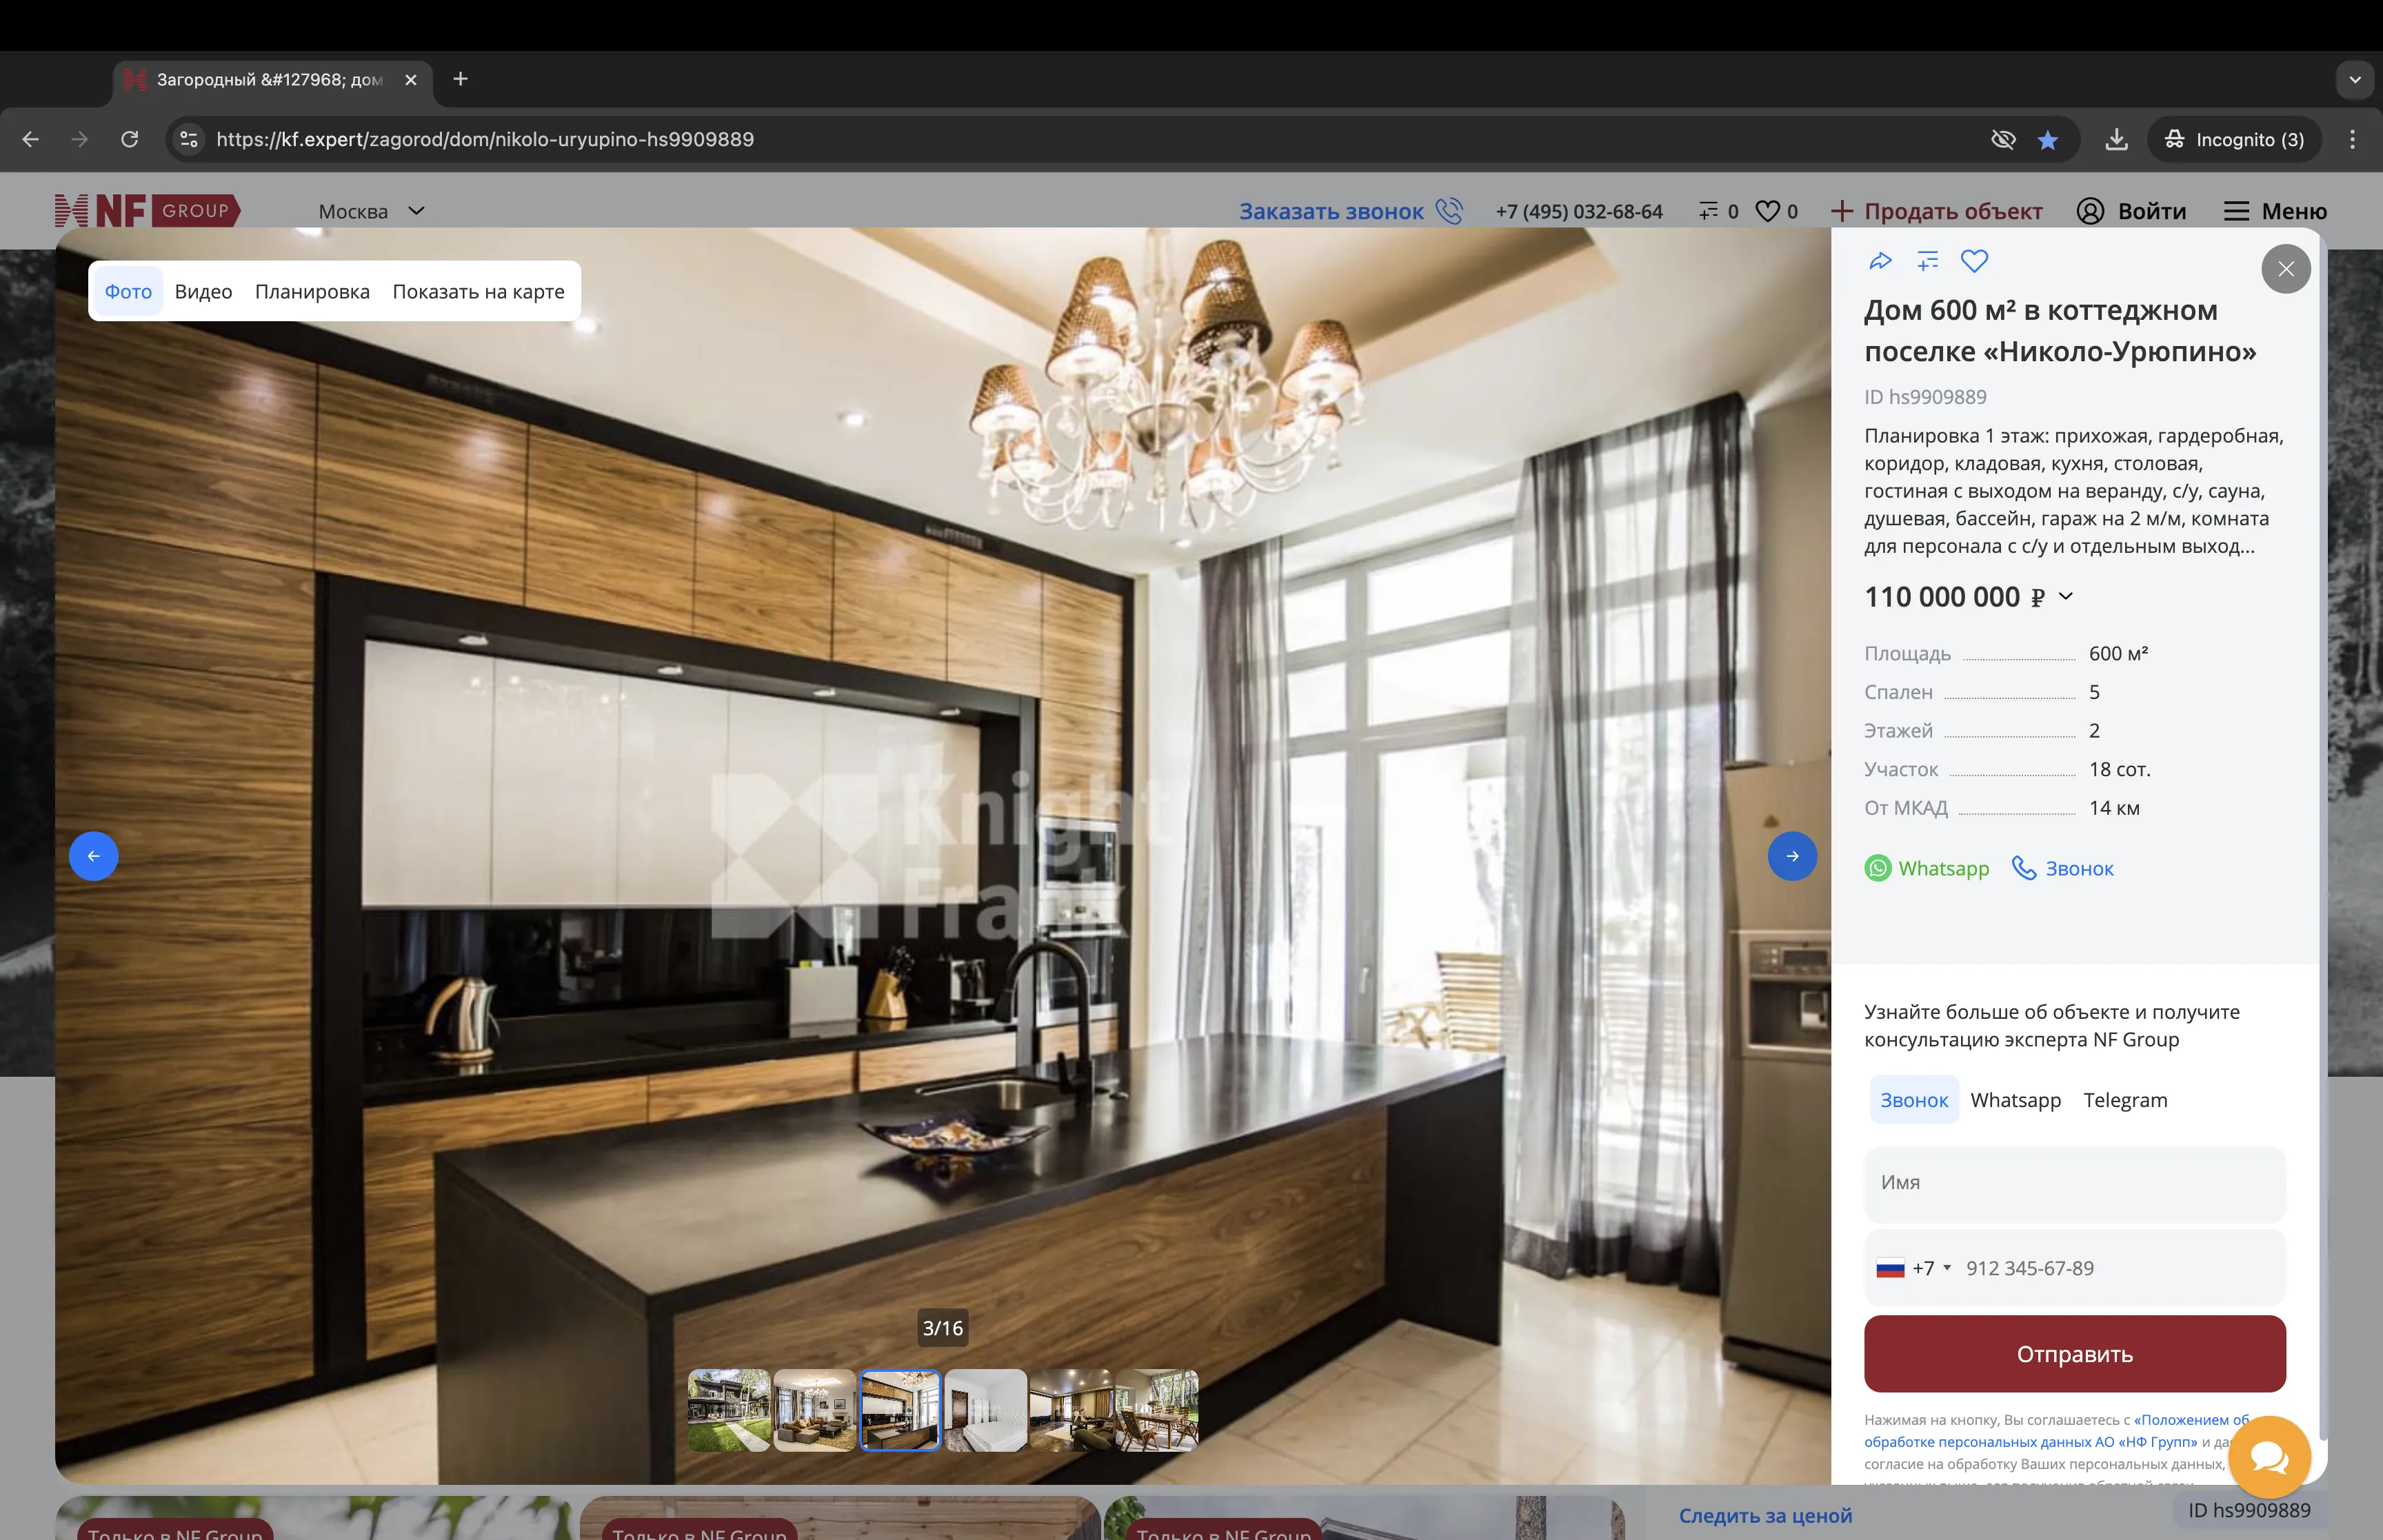The width and height of the screenshot is (2383, 1540).
Task: Switch to the Видео tab
Action: point(203,291)
